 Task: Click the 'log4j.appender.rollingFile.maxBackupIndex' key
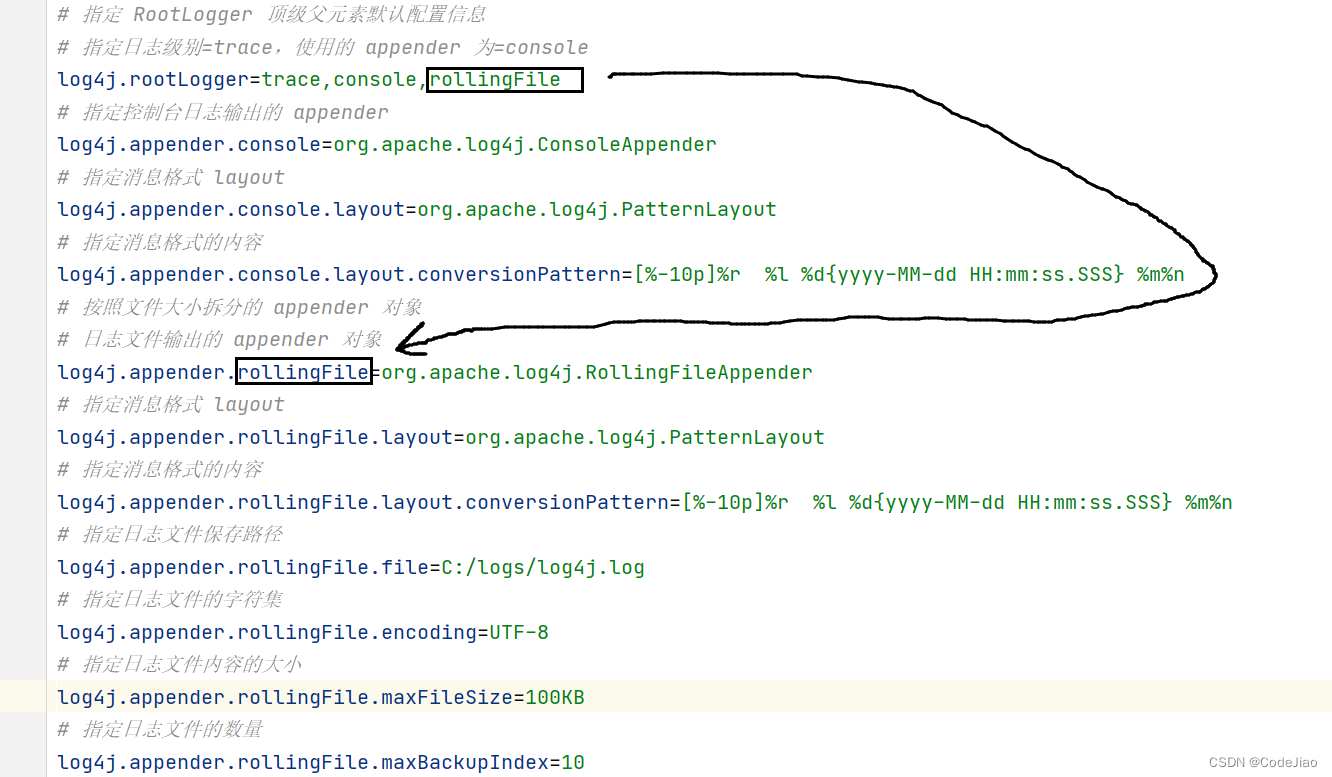click(x=303, y=763)
